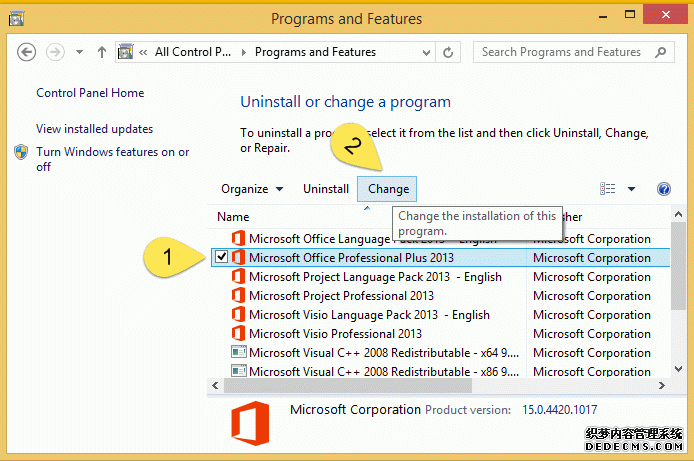Open Turn Windows features on or off

click(112, 159)
